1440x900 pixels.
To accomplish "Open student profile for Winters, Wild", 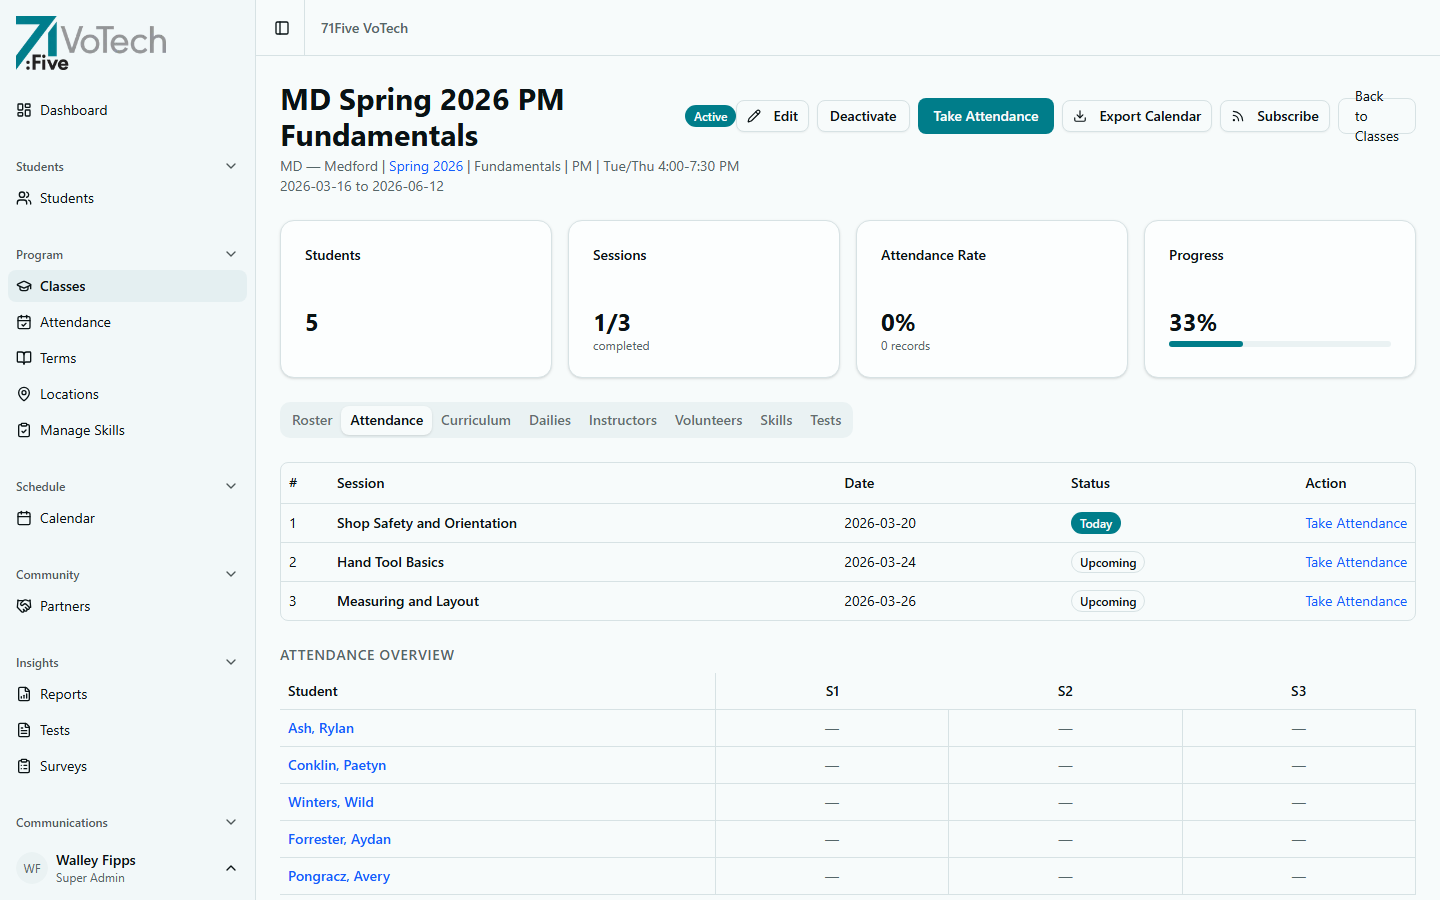I will pyautogui.click(x=331, y=802).
